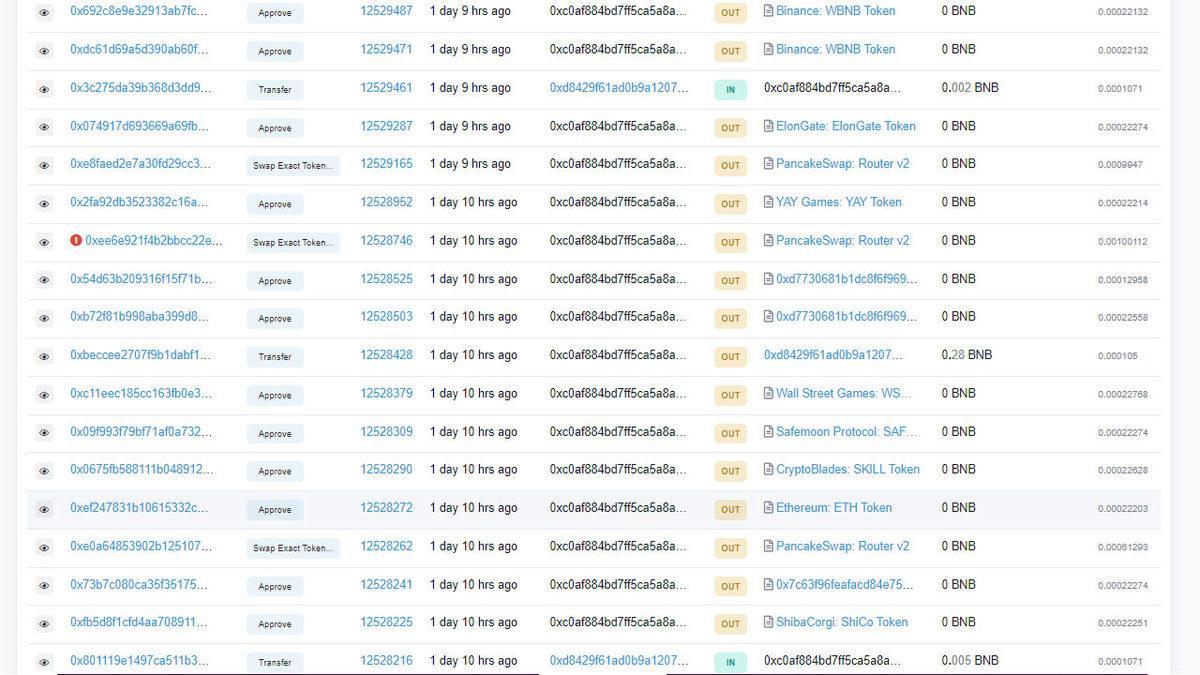Open the recipient address 0x7c63f96feafacd84e75
This screenshot has width=1200, height=675.
point(845,585)
